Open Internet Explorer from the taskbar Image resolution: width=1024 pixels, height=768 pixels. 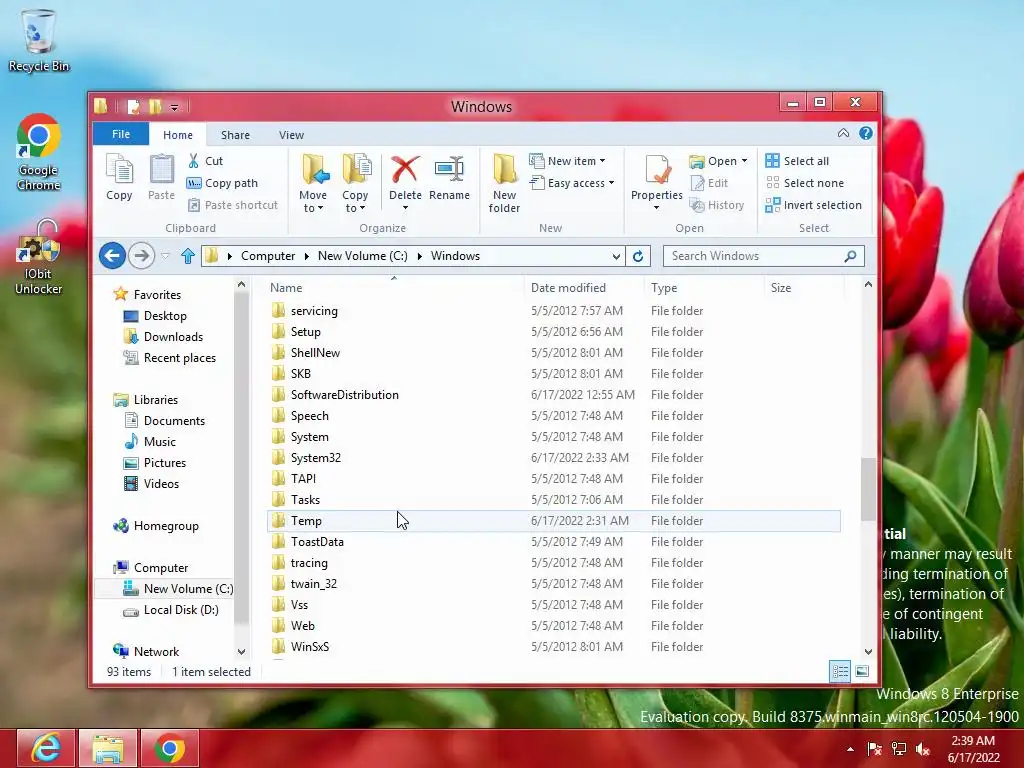(x=46, y=748)
